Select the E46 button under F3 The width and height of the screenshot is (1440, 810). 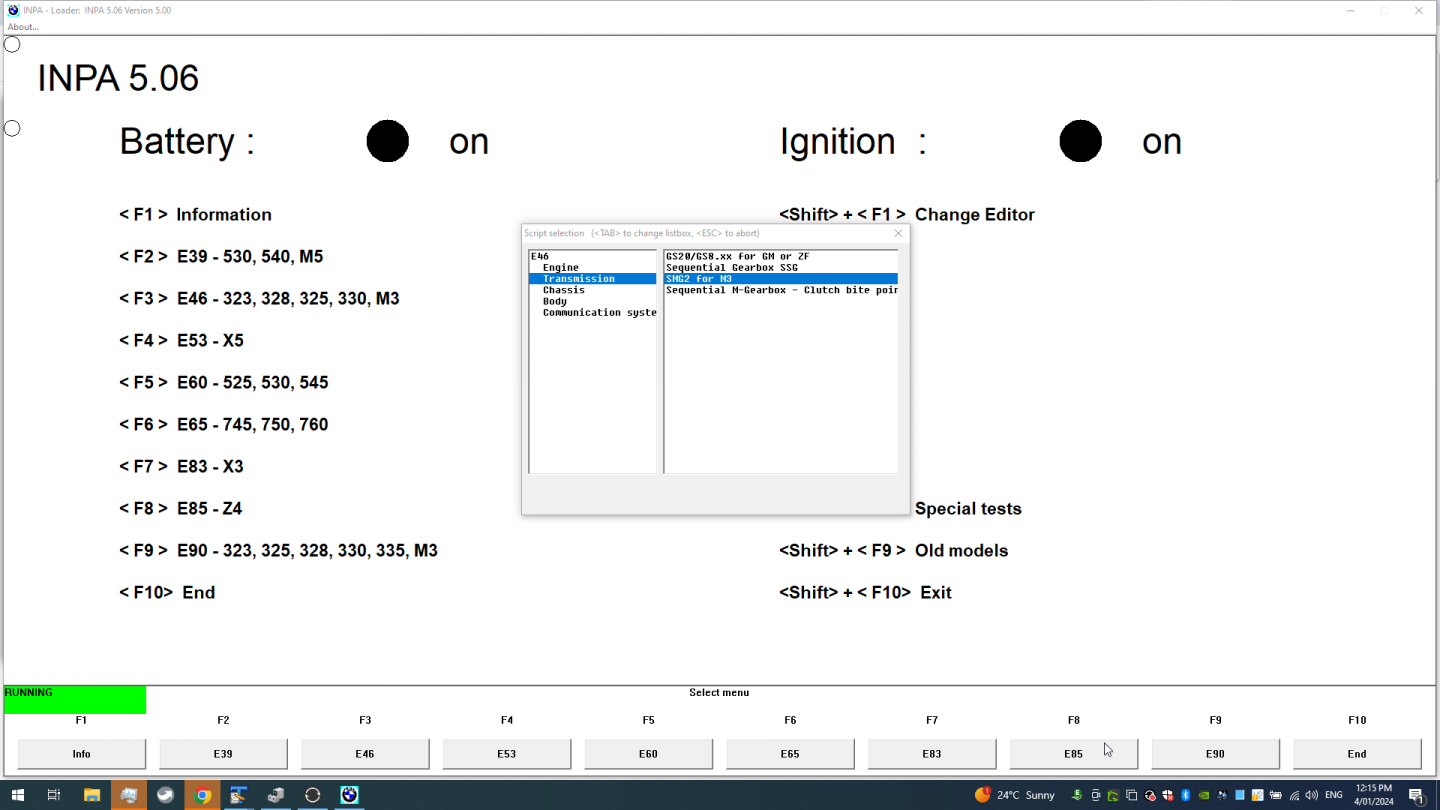[x=365, y=754]
